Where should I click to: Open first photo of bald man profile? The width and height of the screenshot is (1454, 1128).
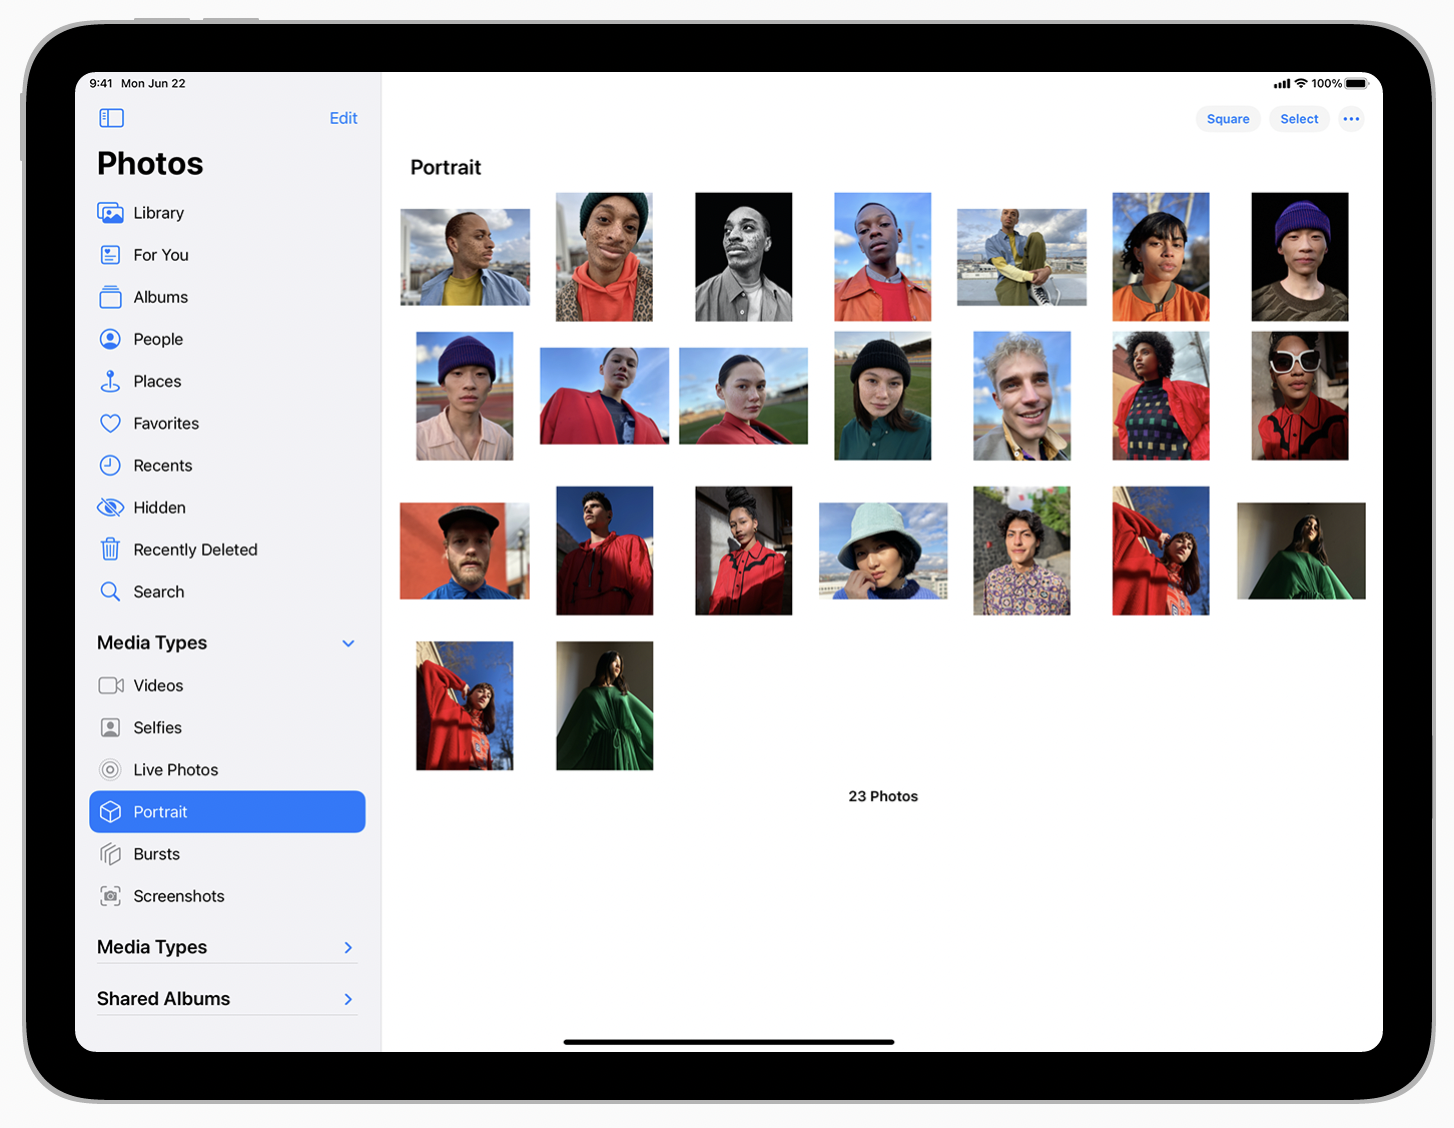click(x=464, y=257)
